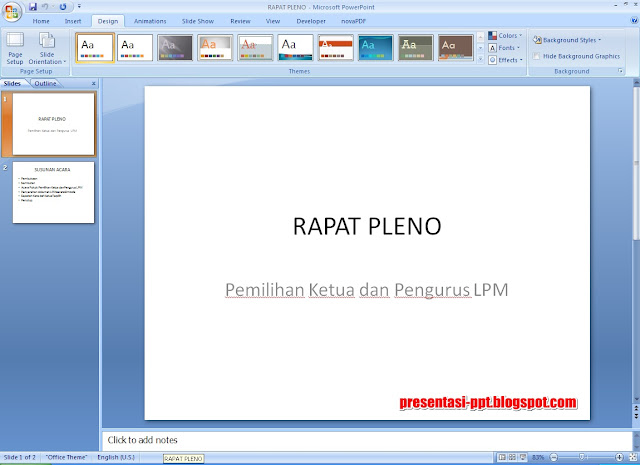Fit slide to current window icon

coord(630,457)
